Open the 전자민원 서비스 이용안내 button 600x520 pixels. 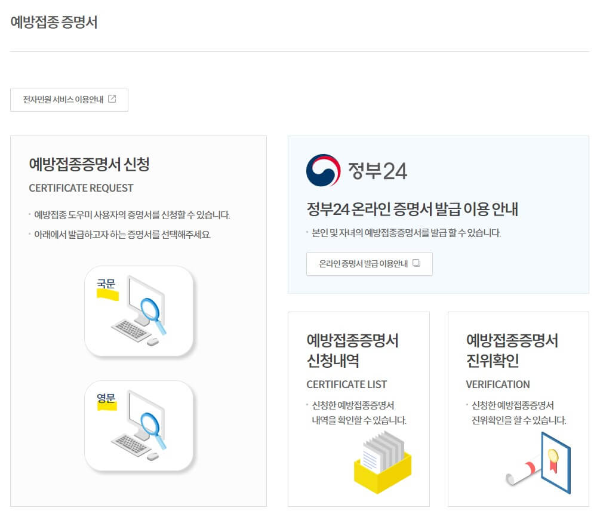coord(69,100)
